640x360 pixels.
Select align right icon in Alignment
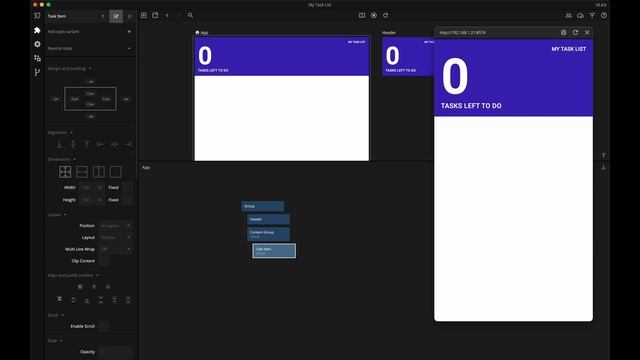pyautogui.click(x=128, y=144)
